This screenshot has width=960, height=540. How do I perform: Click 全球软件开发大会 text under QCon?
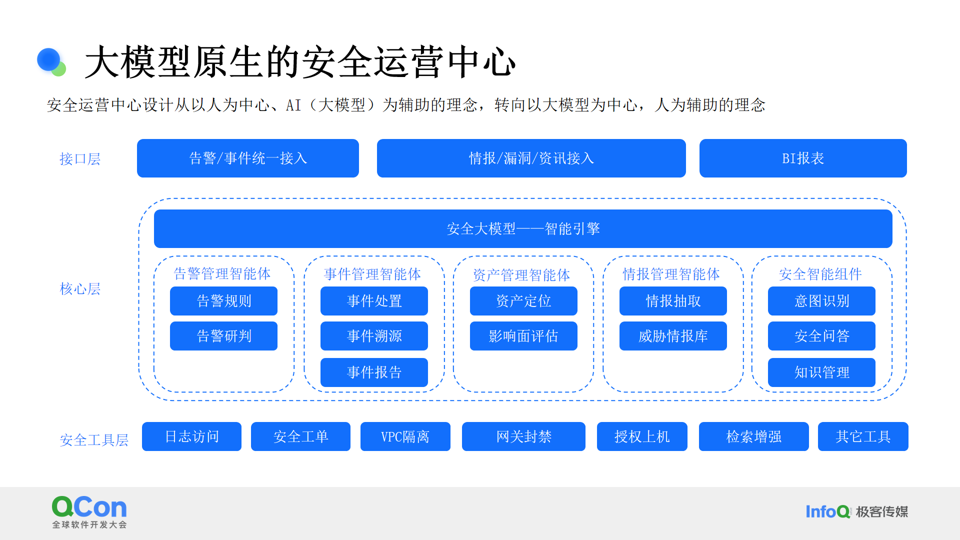point(89,525)
